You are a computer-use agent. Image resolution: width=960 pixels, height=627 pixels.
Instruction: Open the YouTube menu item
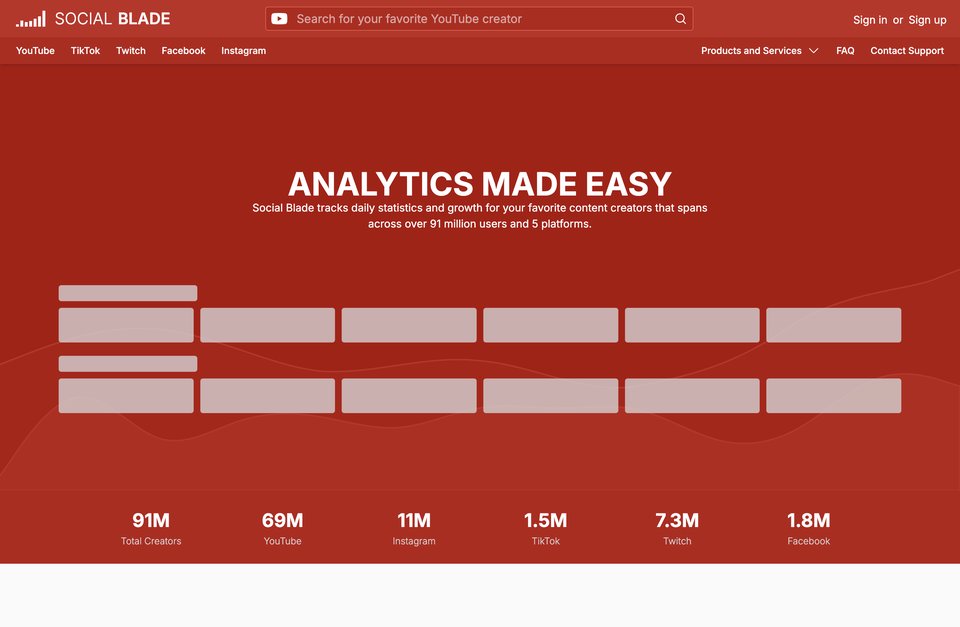(35, 51)
